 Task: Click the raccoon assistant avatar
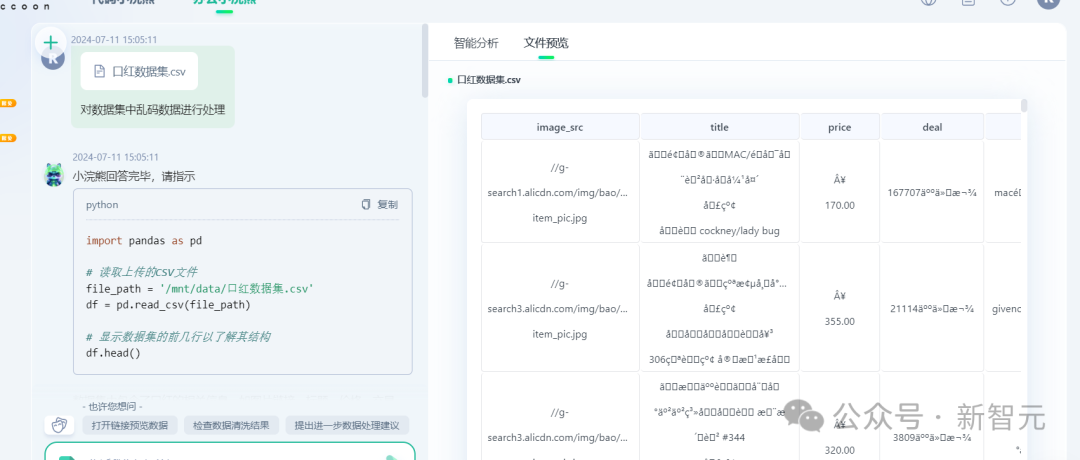54,175
